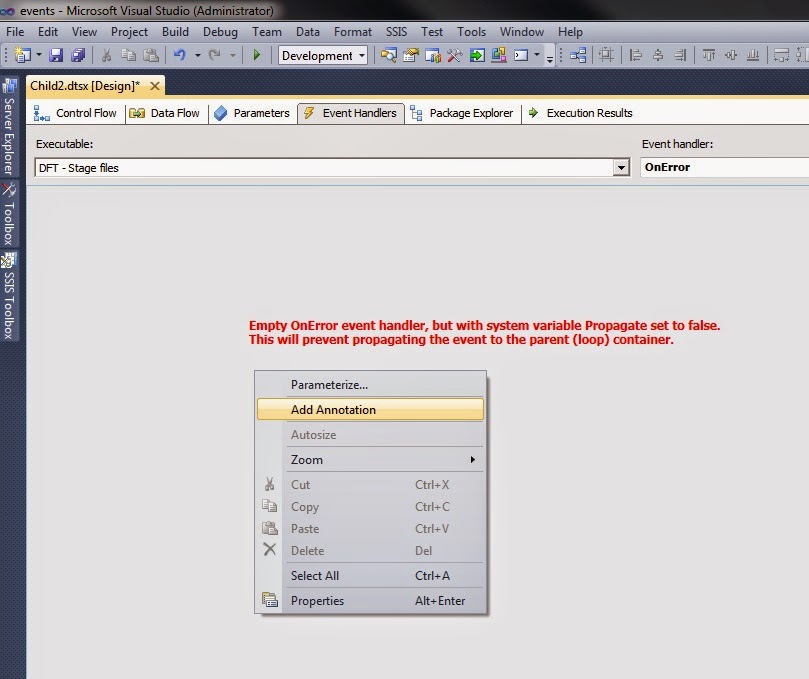Open the Undo history dropdown arrow
This screenshot has width=809, height=679.
[x=197, y=55]
